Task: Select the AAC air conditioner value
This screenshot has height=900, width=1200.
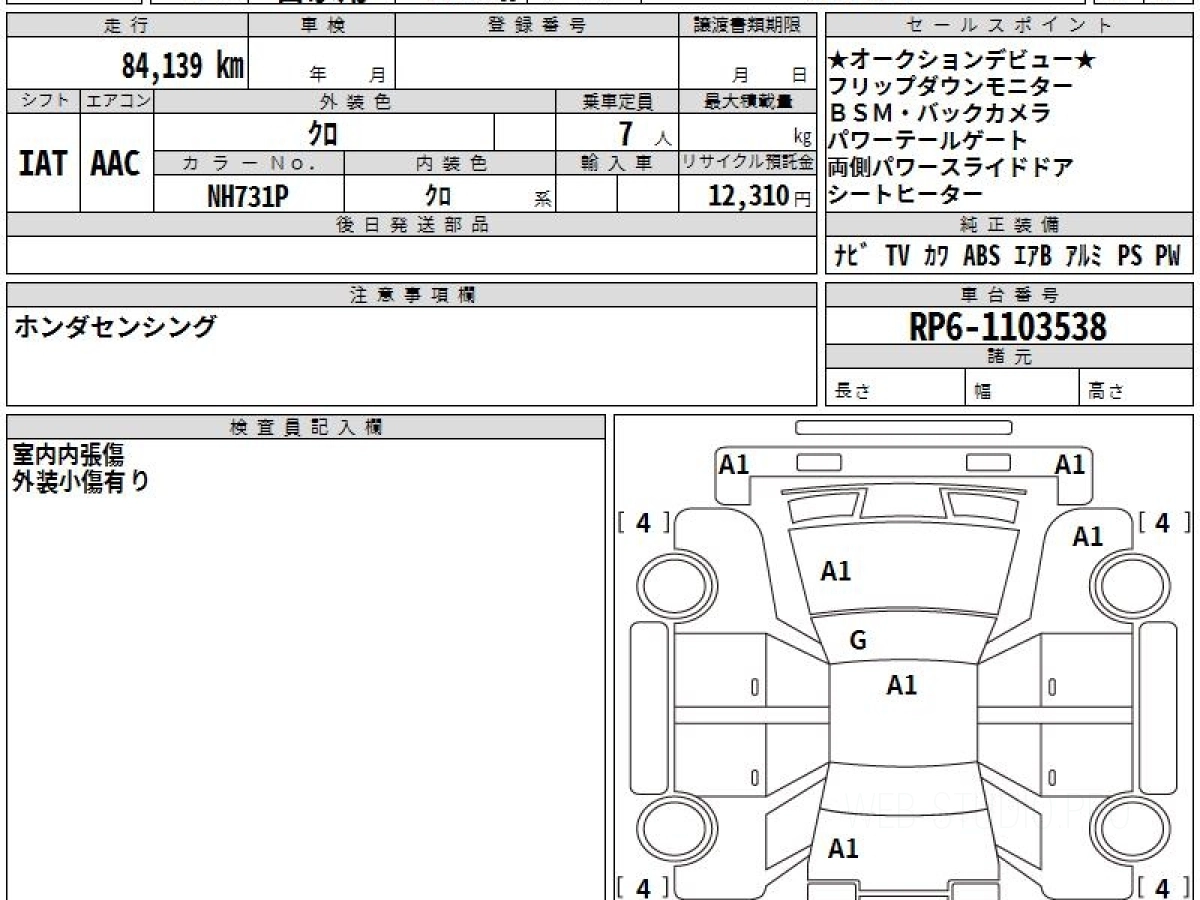Action: [116, 165]
